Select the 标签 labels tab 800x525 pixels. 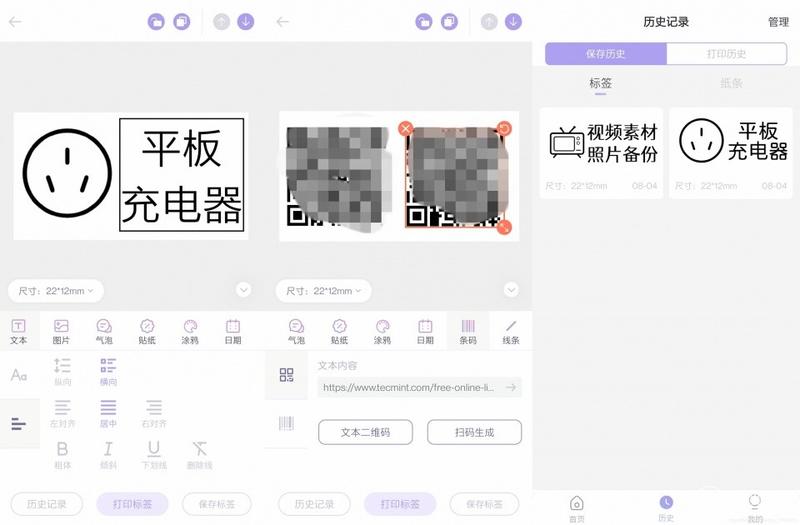pos(601,83)
